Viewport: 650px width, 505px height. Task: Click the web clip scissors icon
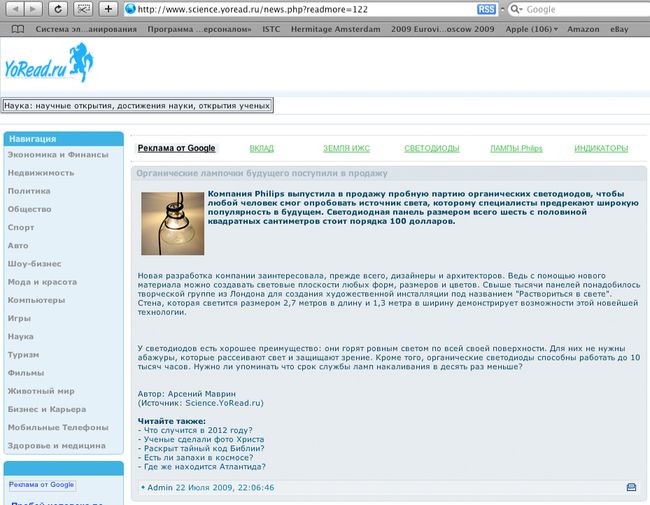83,9
